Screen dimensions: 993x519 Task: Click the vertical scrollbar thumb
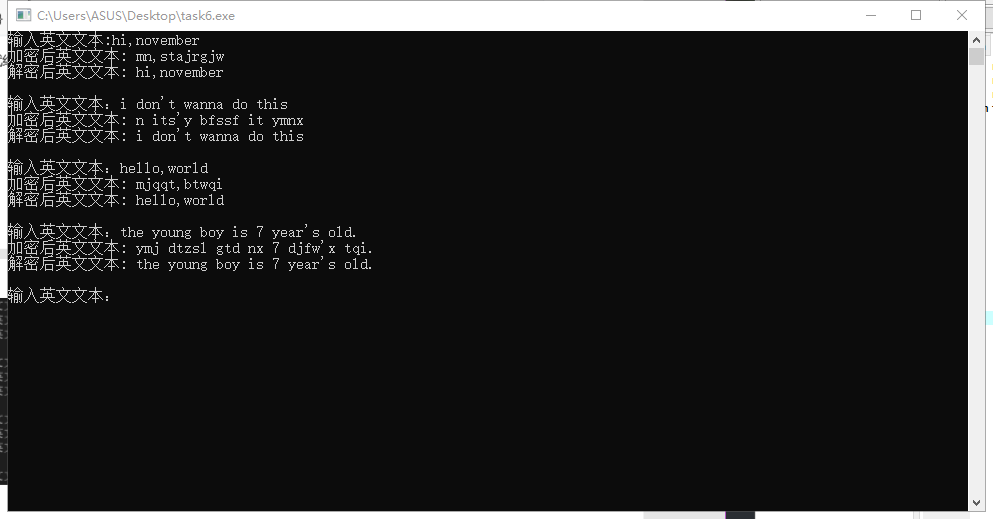[976, 56]
